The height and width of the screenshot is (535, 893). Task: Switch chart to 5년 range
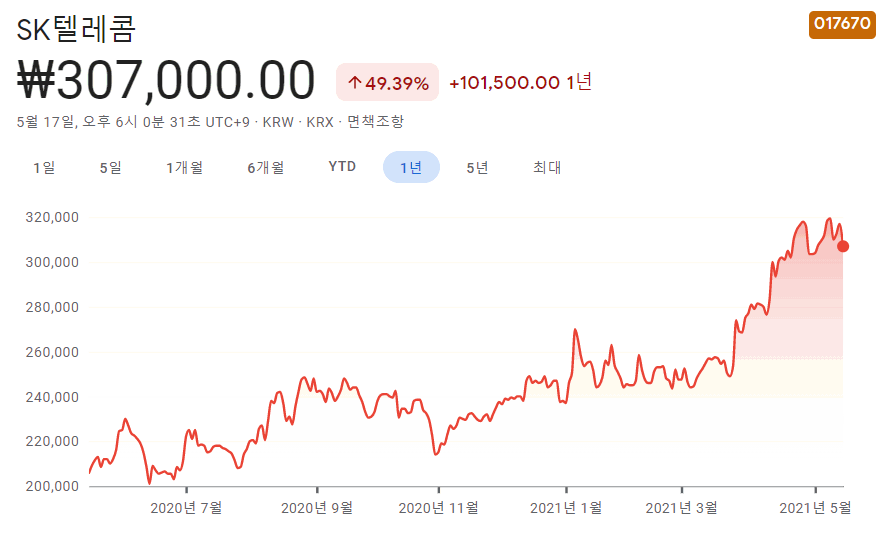(477, 168)
